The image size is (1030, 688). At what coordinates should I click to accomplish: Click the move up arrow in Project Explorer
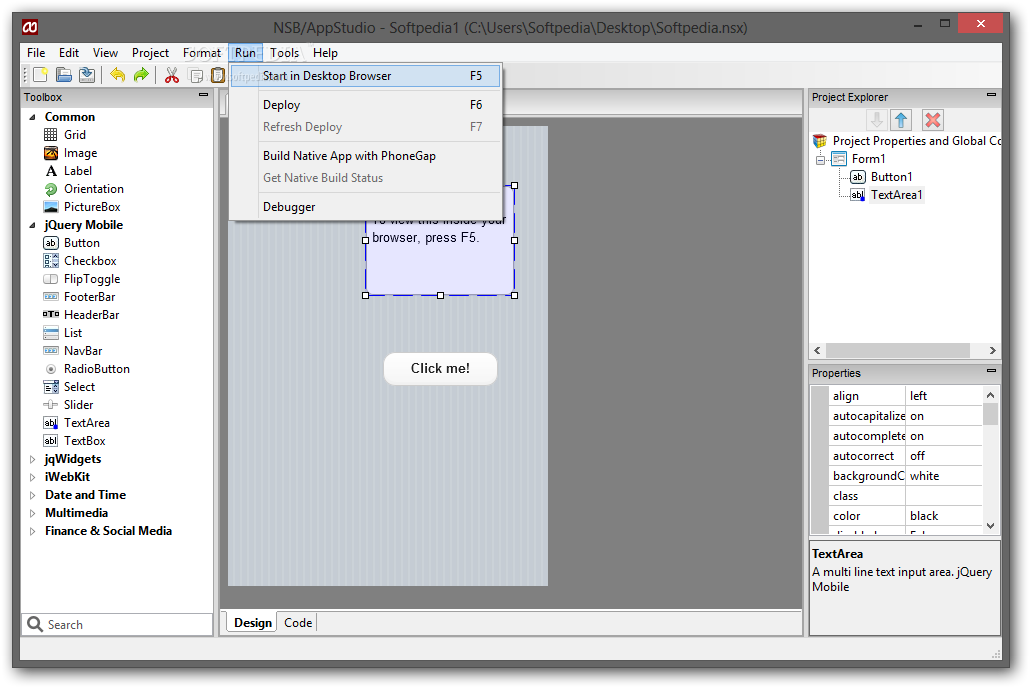(x=901, y=120)
